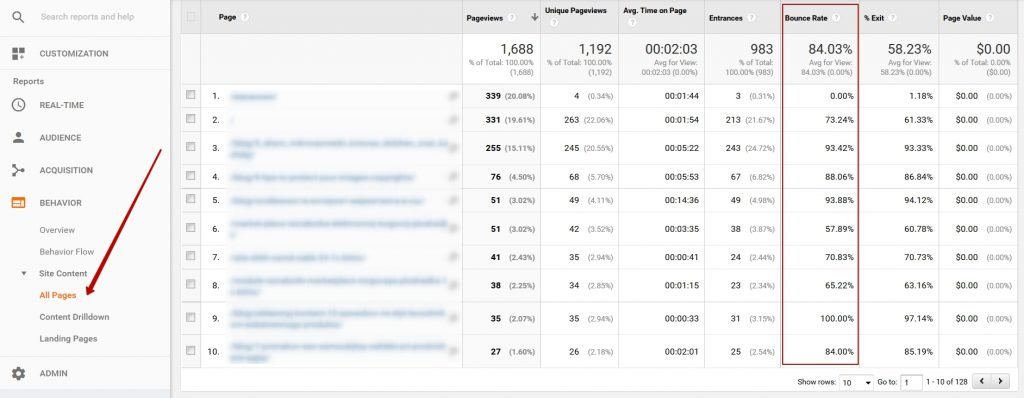
Task: Click the magnifier search icon in sidebar
Action: (x=18, y=17)
